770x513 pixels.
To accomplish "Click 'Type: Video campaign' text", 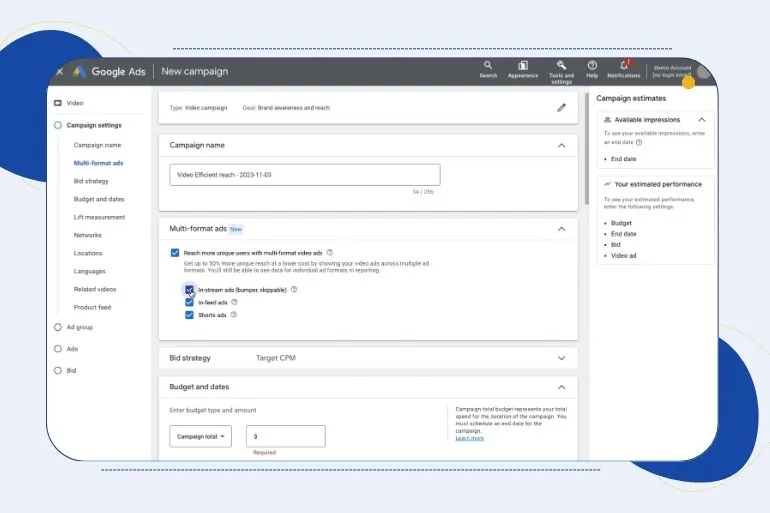I will [x=198, y=108].
